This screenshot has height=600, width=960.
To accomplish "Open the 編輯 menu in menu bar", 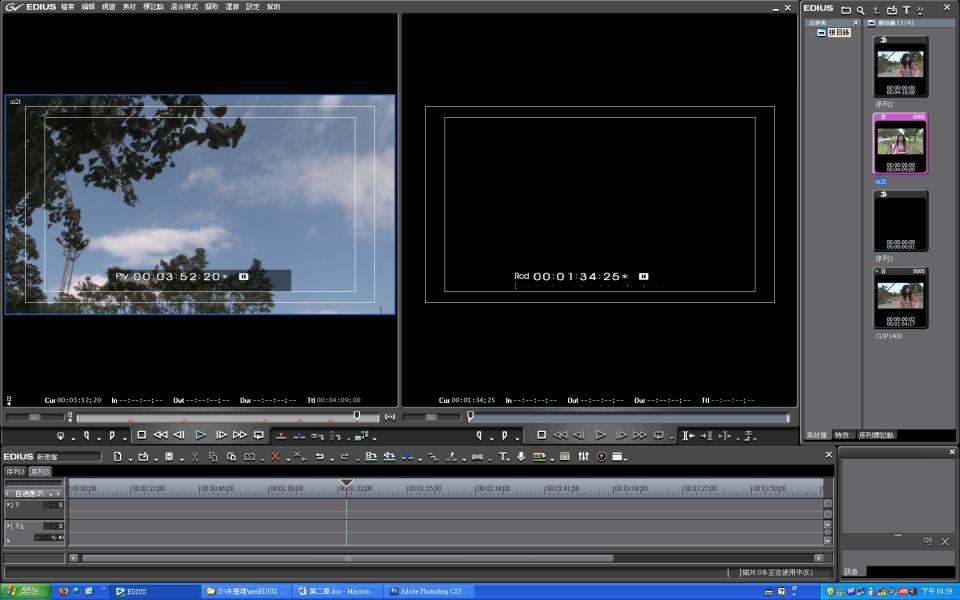I will 87,7.
